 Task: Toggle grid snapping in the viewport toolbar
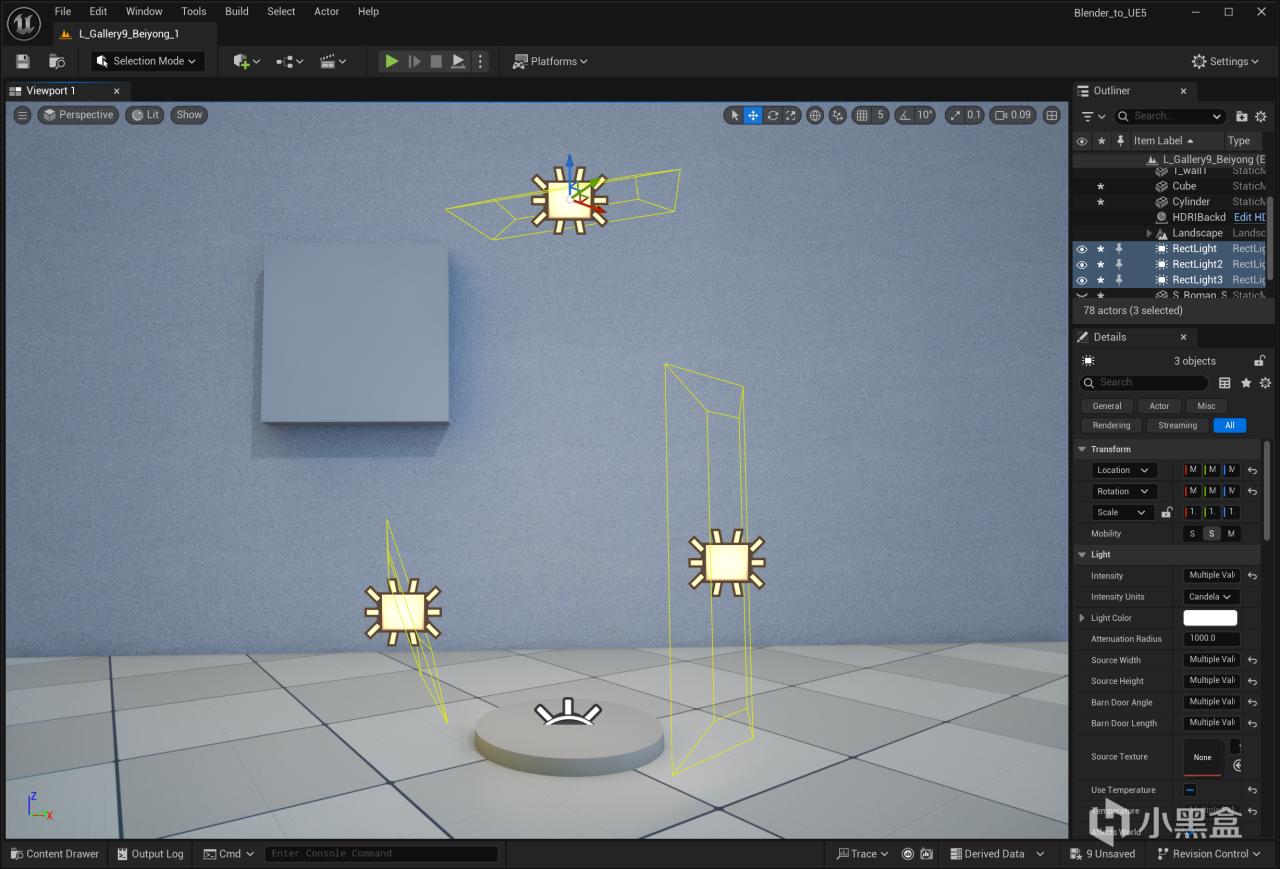point(862,115)
